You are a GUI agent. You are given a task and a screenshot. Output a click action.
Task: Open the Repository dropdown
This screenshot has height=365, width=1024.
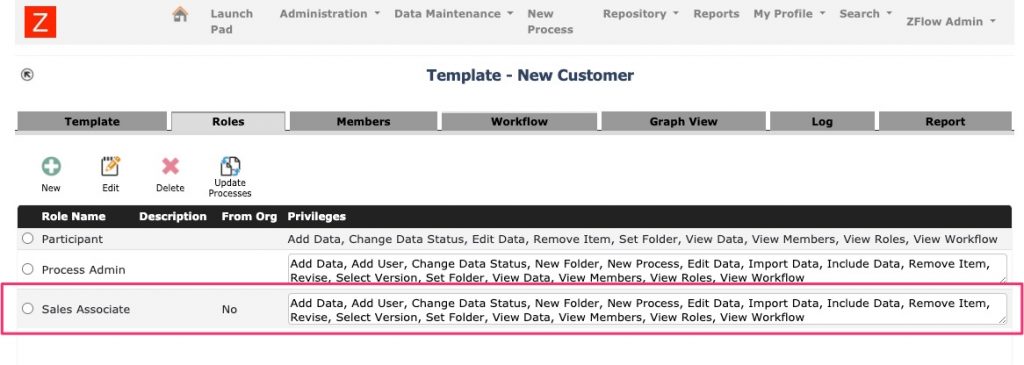pos(641,14)
